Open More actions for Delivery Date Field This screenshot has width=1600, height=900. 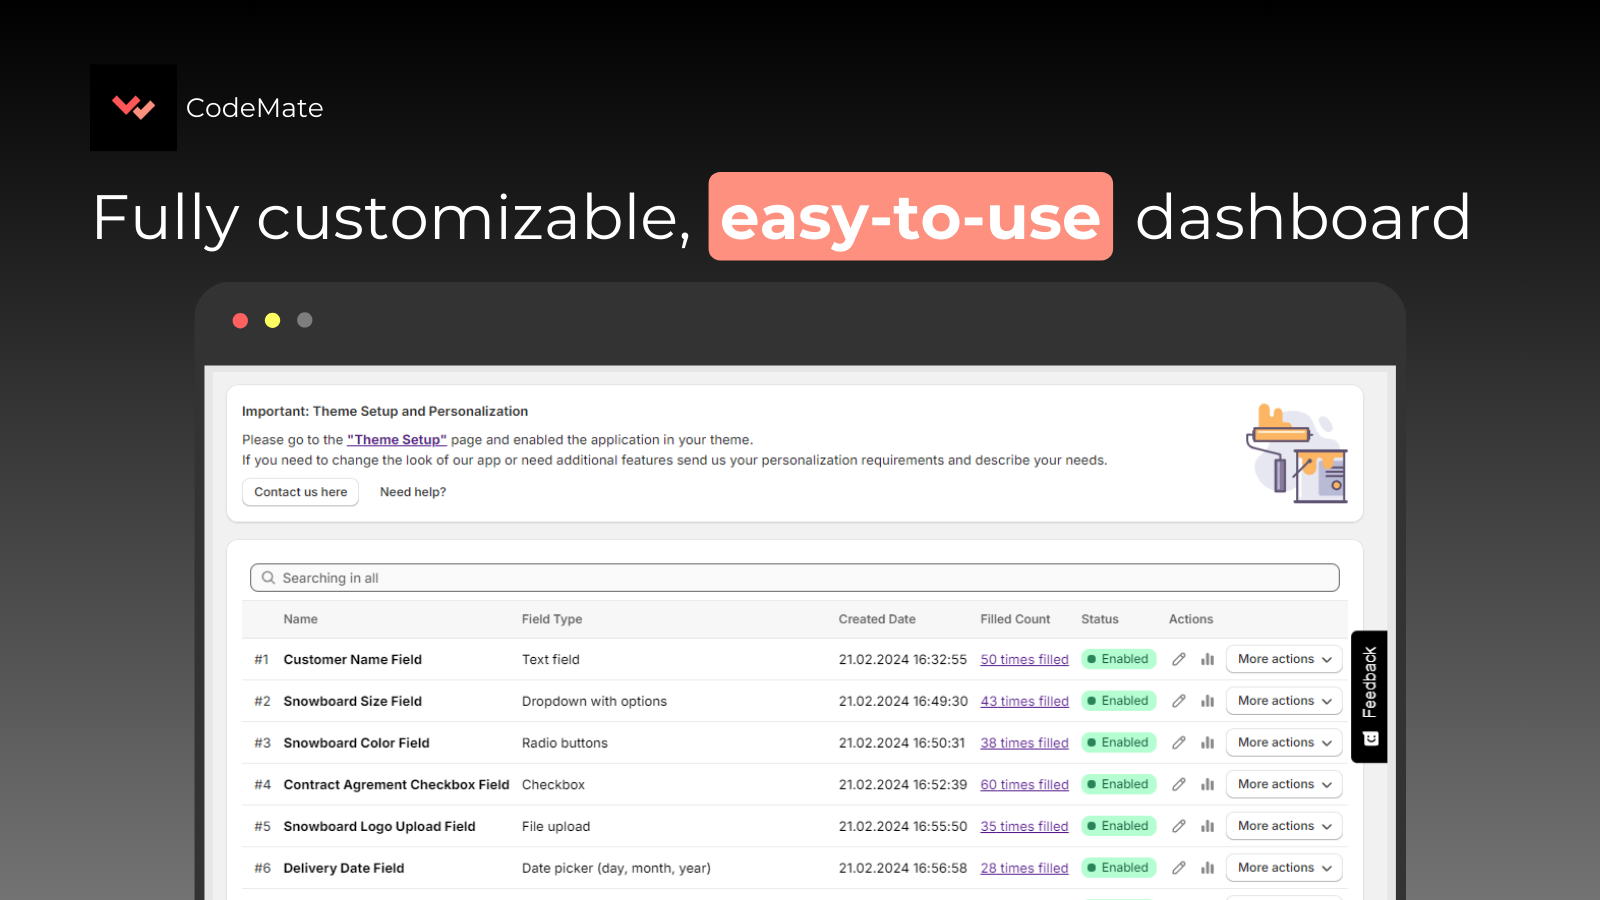pyautogui.click(x=1283, y=867)
